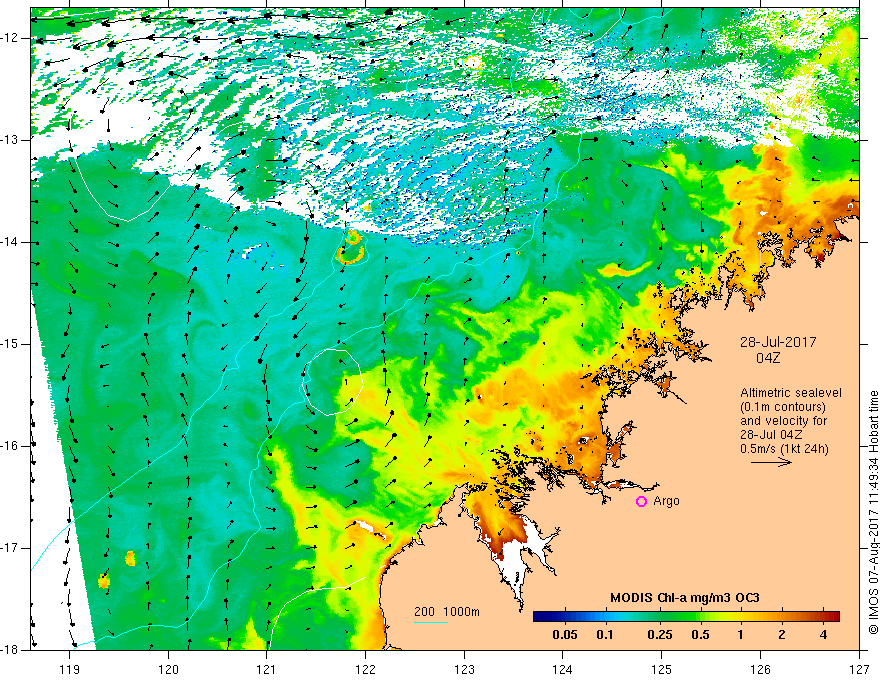Click the 'and velocity for' caption line
The image size is (880, 680).
[783, 421]
